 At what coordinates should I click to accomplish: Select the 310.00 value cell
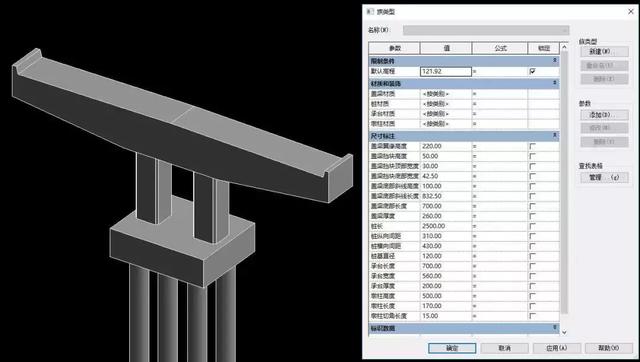pyautogui.click(x=446, y=236)
